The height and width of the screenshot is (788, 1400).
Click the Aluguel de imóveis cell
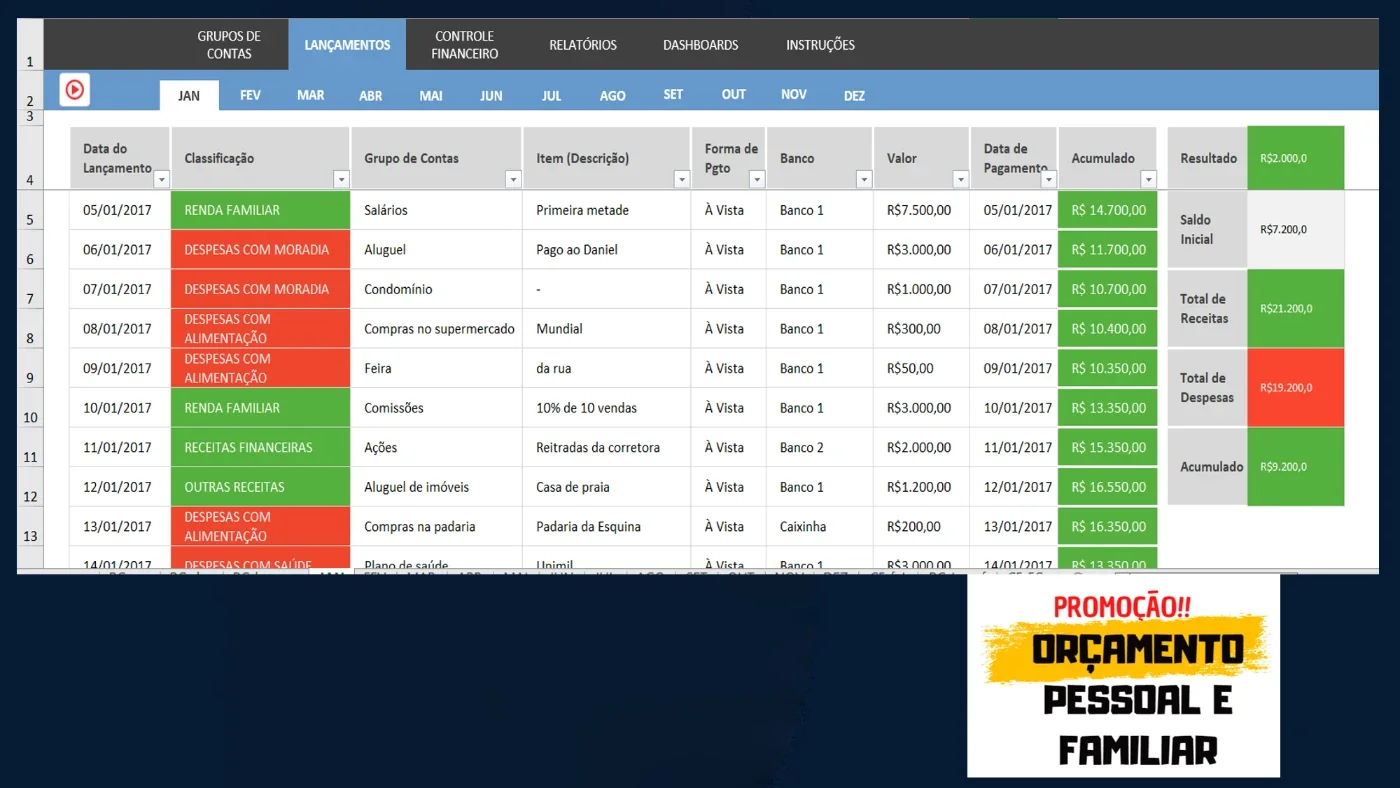(437, 487)
